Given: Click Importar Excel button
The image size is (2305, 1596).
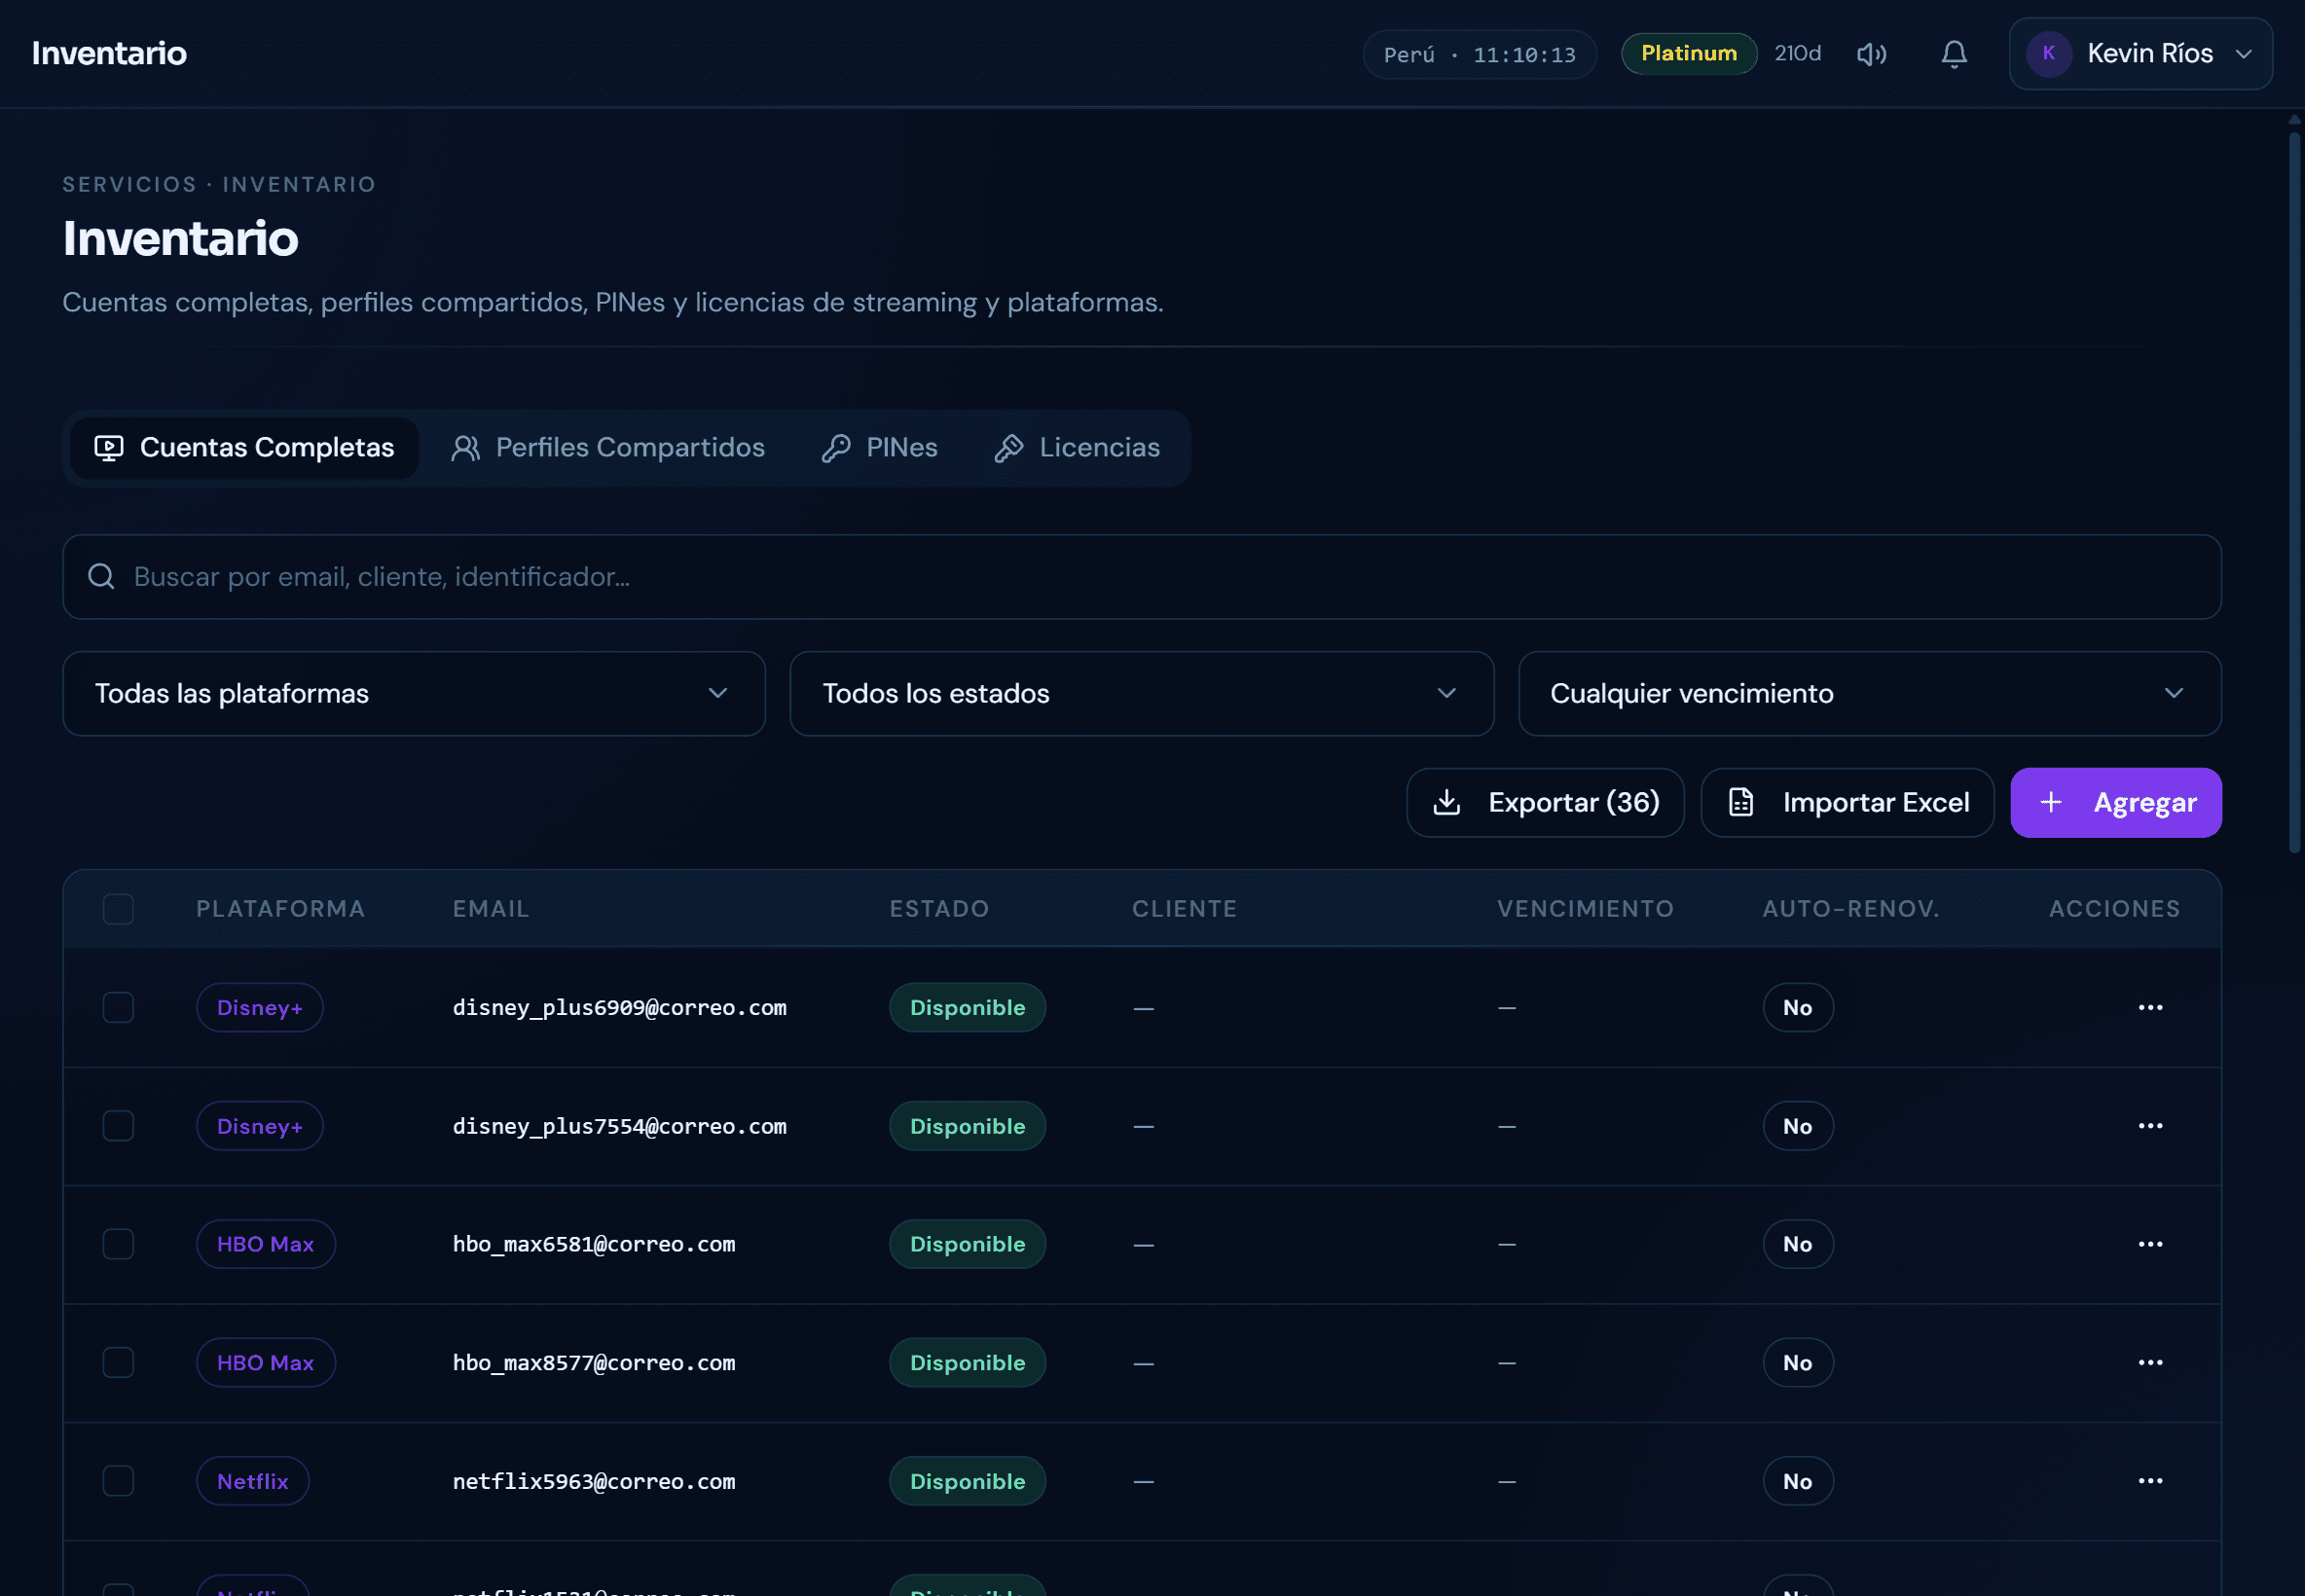Looking at the screenshot, I should click(1847, 803).
